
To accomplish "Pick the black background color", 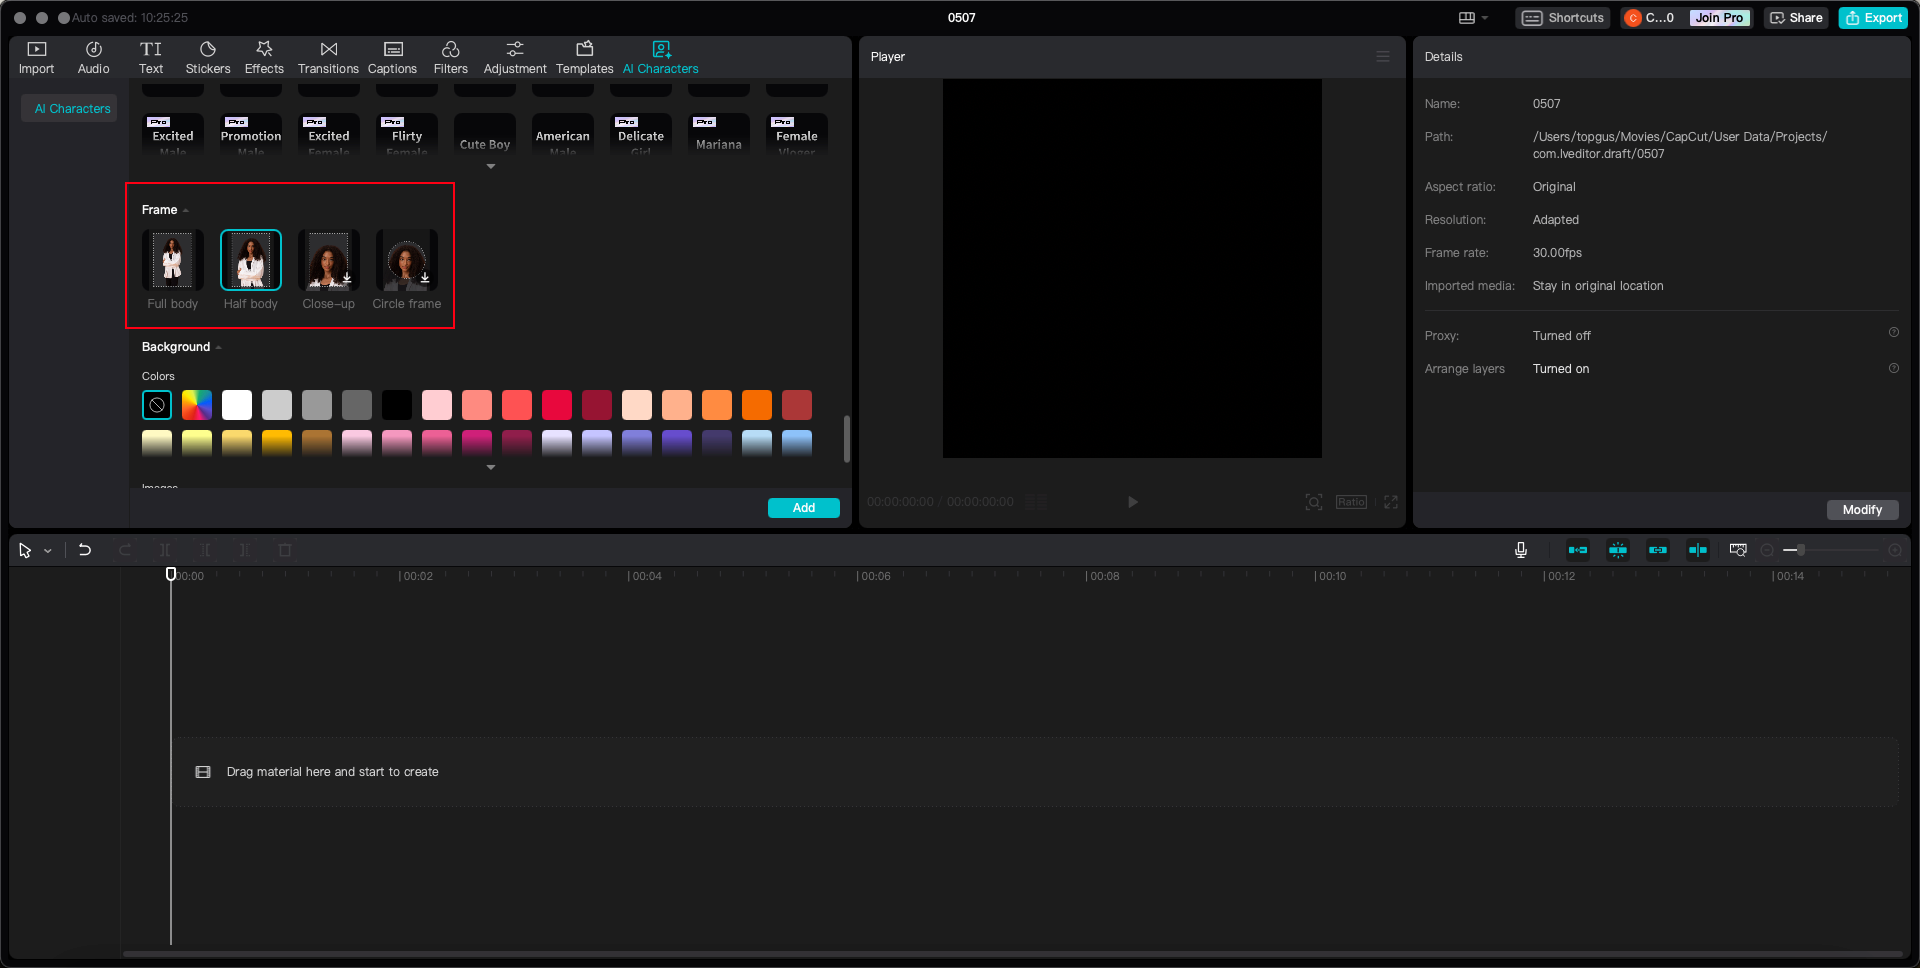I will point(397,405).
